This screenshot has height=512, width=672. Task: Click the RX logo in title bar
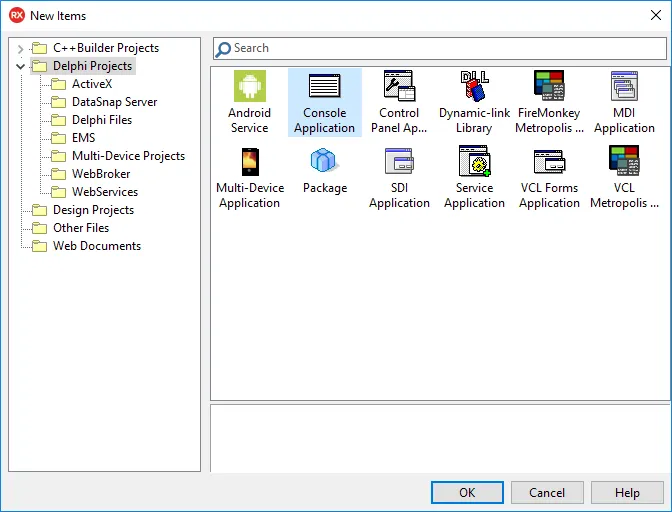point(17,15)
